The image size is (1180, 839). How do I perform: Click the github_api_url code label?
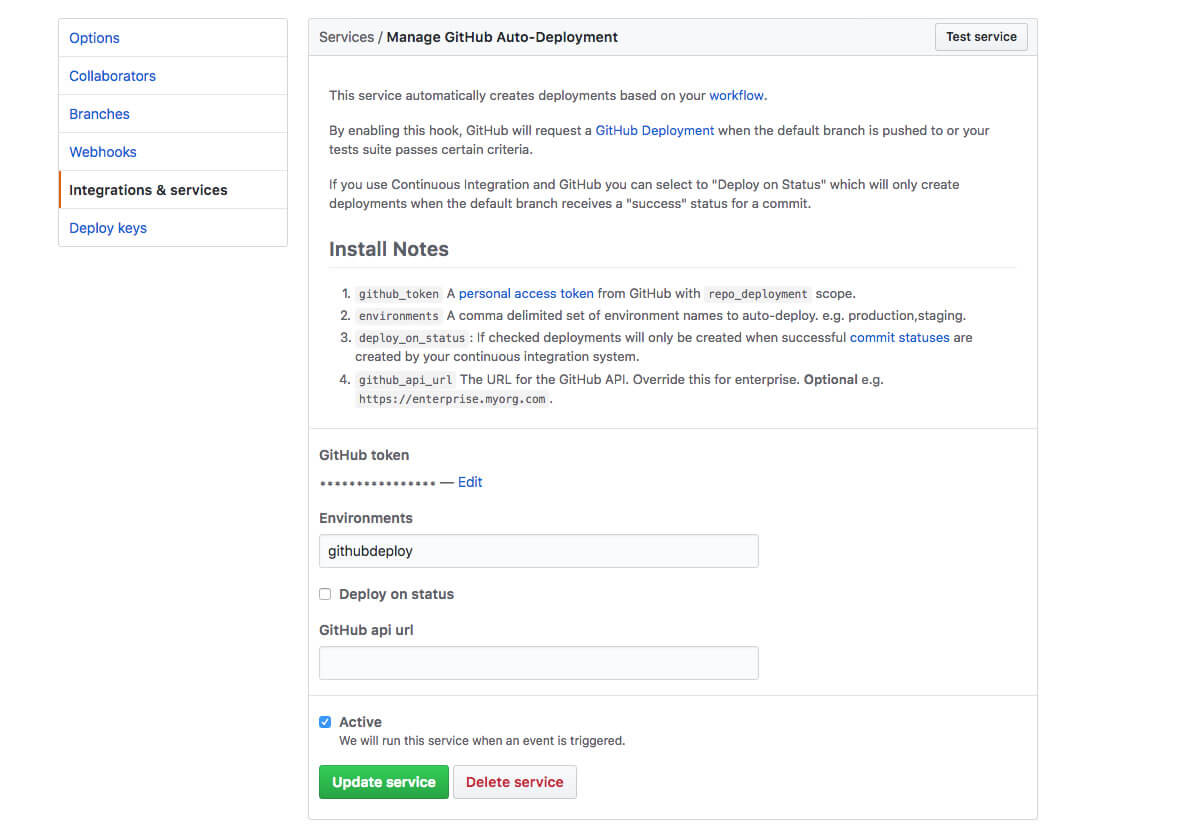[406, 380]
